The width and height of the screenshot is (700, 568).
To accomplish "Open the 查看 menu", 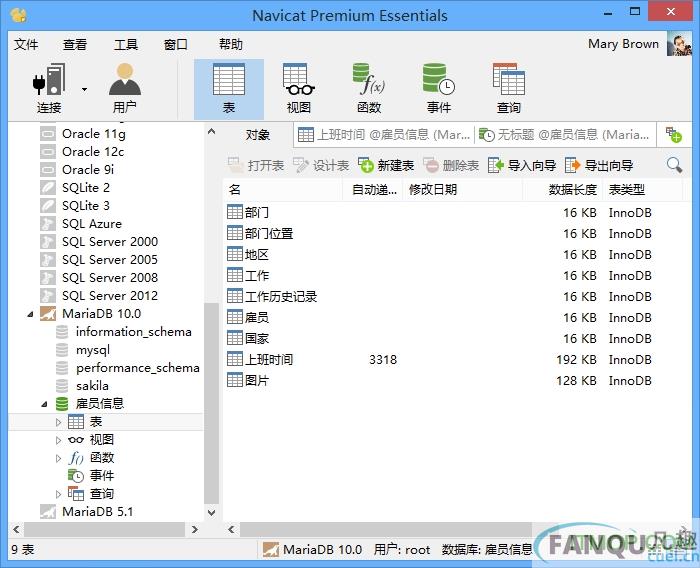I will coord(75,44).
